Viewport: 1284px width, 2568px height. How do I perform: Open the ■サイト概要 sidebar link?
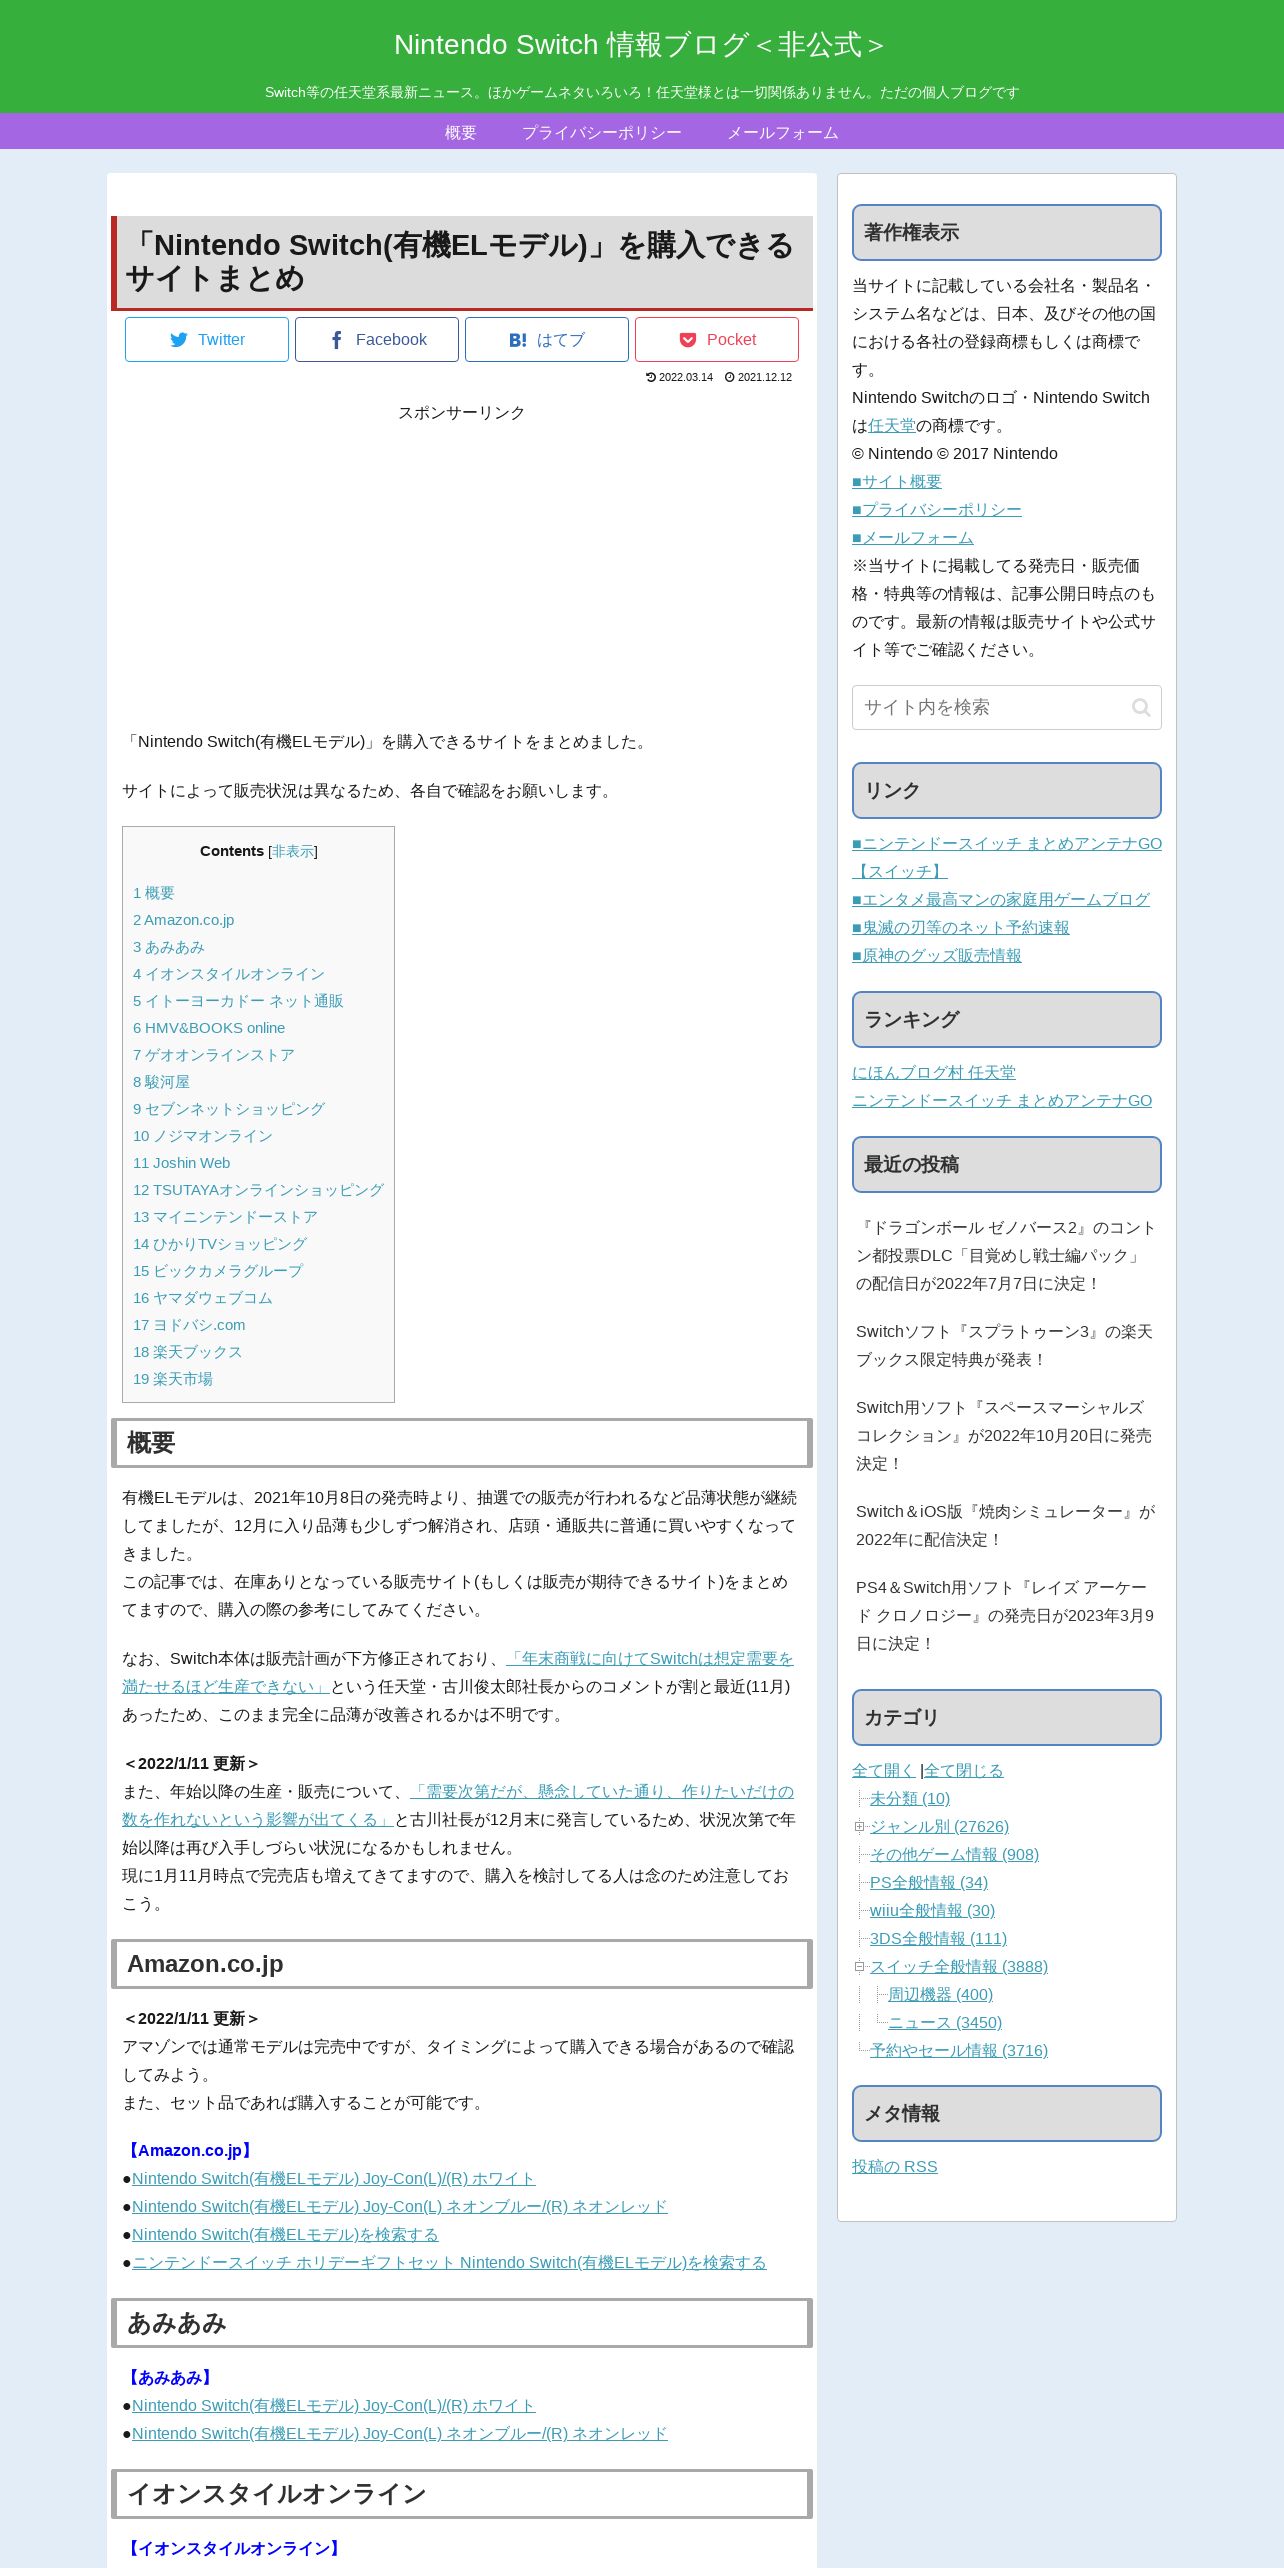click(x=897, y=482)
